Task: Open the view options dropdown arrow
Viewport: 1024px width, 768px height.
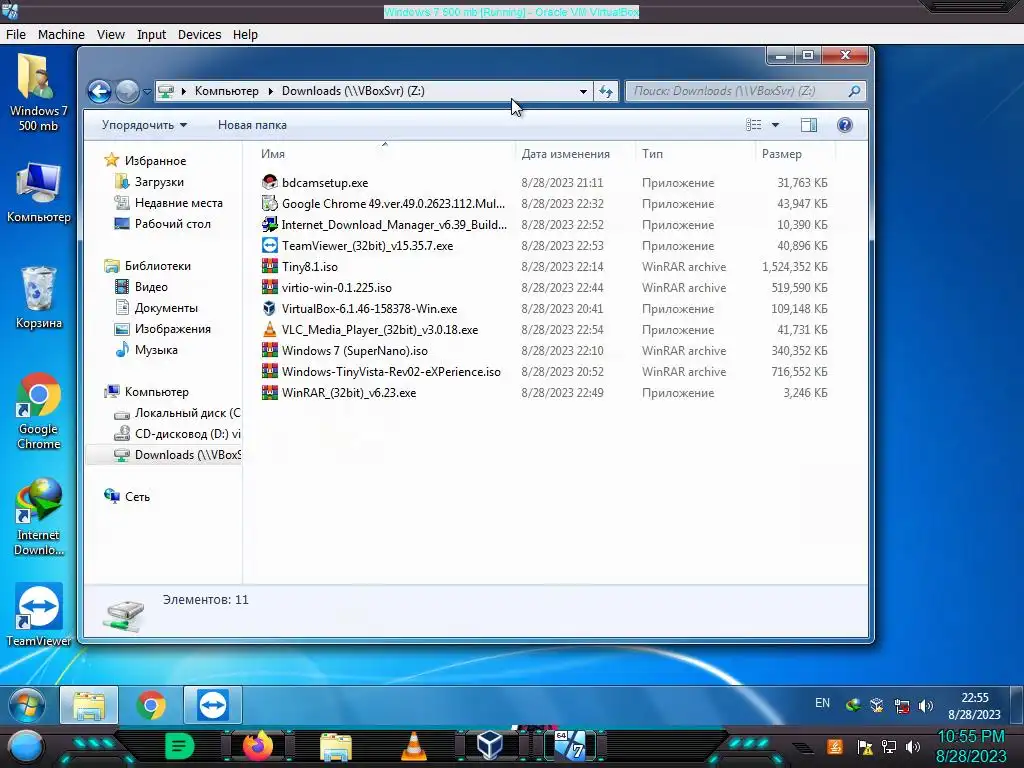Action: click(775, 125)
